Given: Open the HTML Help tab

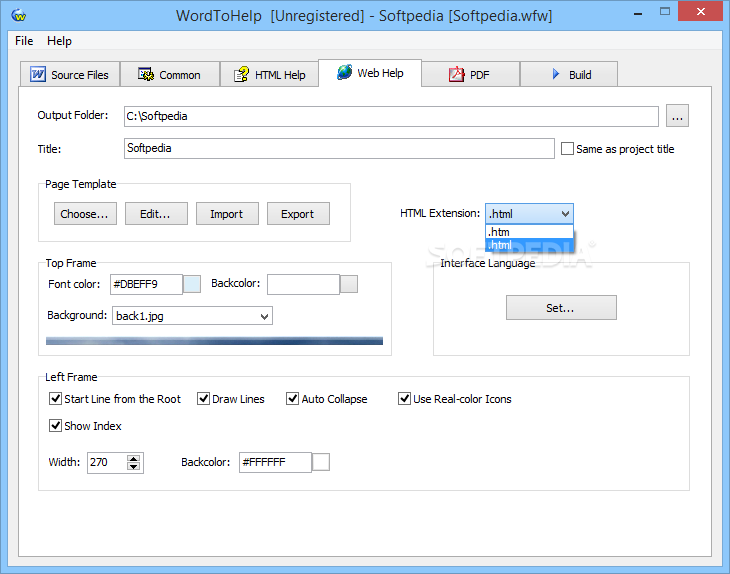Looking at the screenshot, I should [x=269, y=74].
